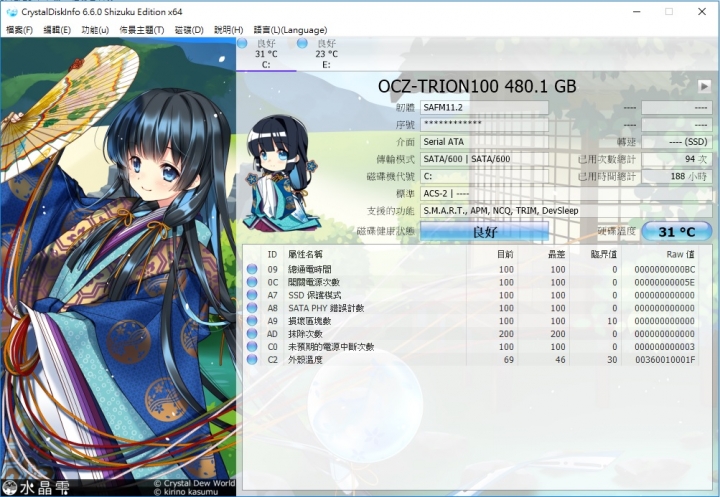Click the 水晶雫 logo at bottom left
The width and height of the screenshot is (720, 497).
point(36,488)
